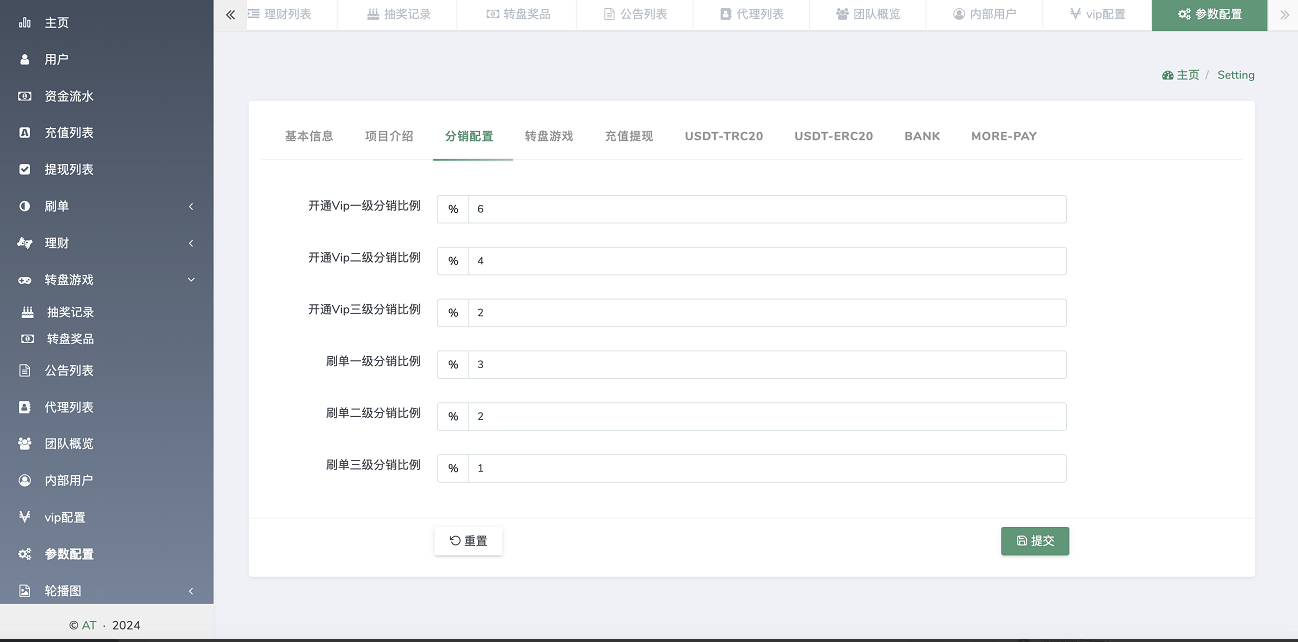Open the 充值提现 settings tab
Viewport: 1298px width, 642px height.
(x=629, y=136)
